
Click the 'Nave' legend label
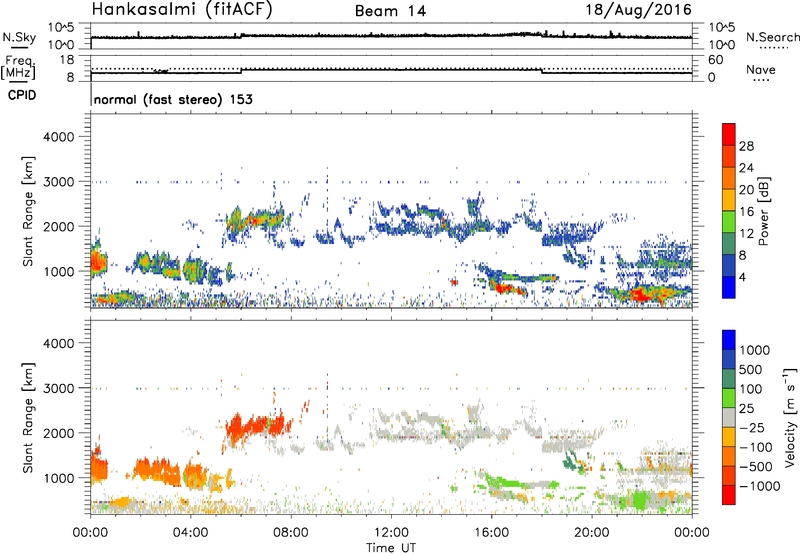point(761,69)
